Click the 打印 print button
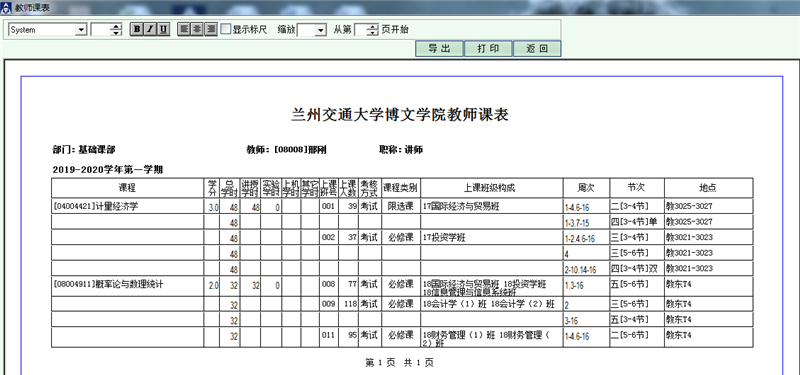 pyautogui.click(x=488, y=48)
